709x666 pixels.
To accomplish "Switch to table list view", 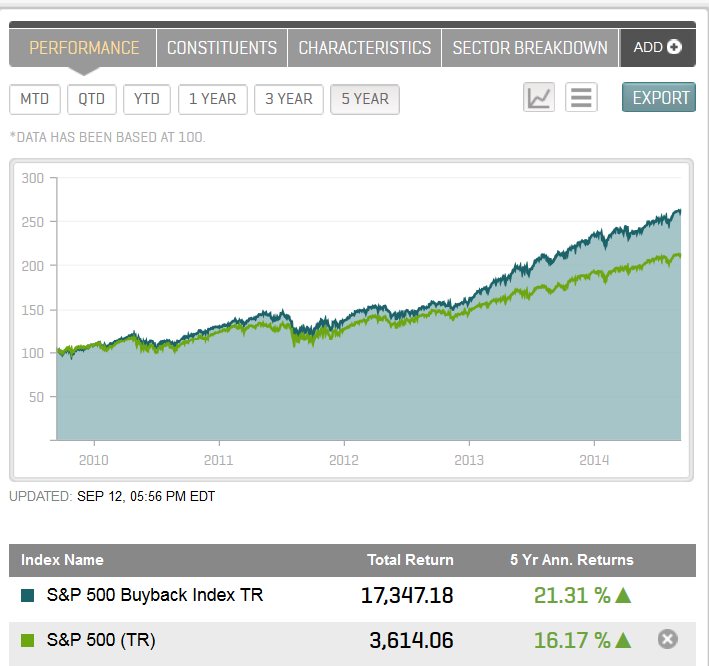I will click(581, 98).
